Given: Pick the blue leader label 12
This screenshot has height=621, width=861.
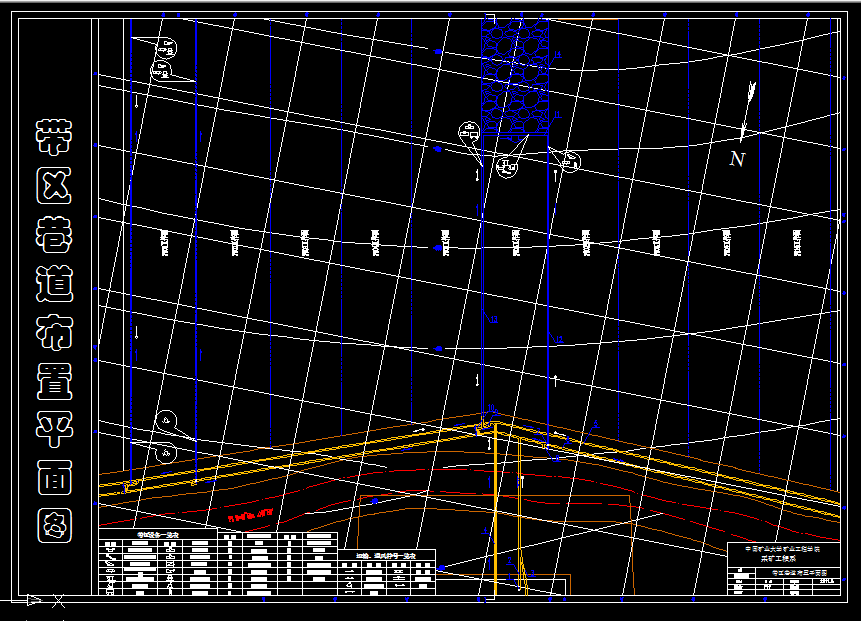Looking at the screenshot, I should (560, 340).
